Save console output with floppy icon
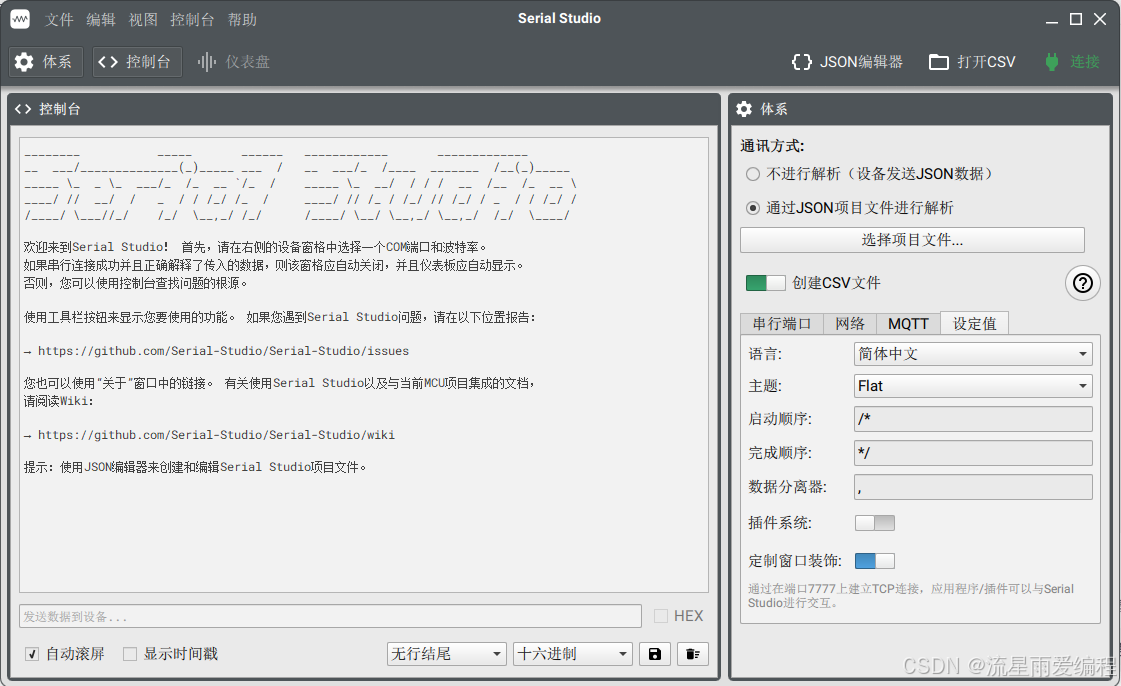The image size is (1121, 686). click(x=654, y=654)
